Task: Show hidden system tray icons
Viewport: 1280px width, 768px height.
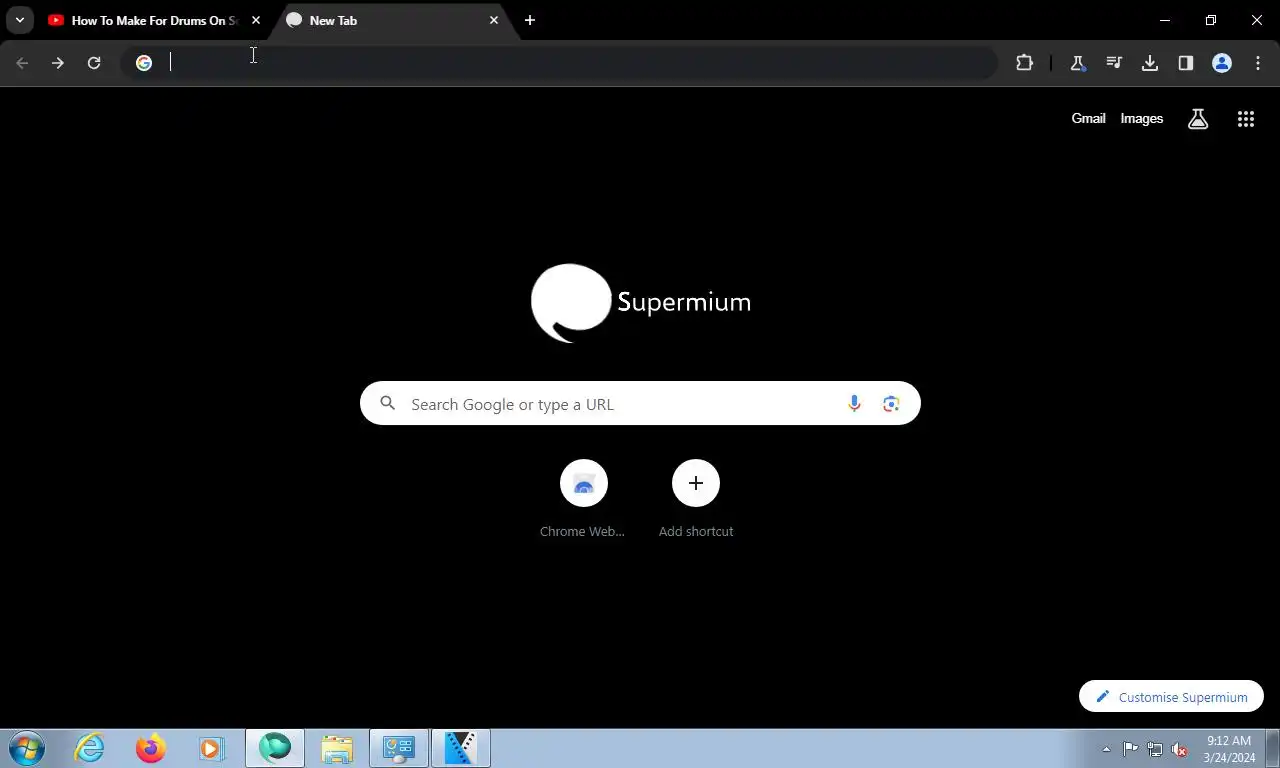Action: click(1106, 749)
